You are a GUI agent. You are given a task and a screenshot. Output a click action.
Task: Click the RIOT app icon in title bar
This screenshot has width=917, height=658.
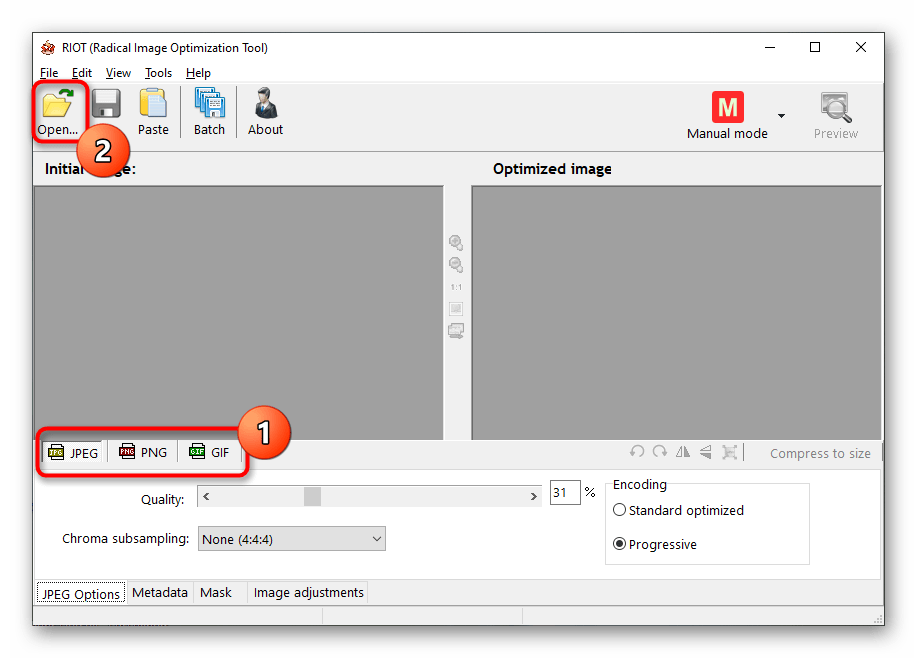[x=48, y=47]
